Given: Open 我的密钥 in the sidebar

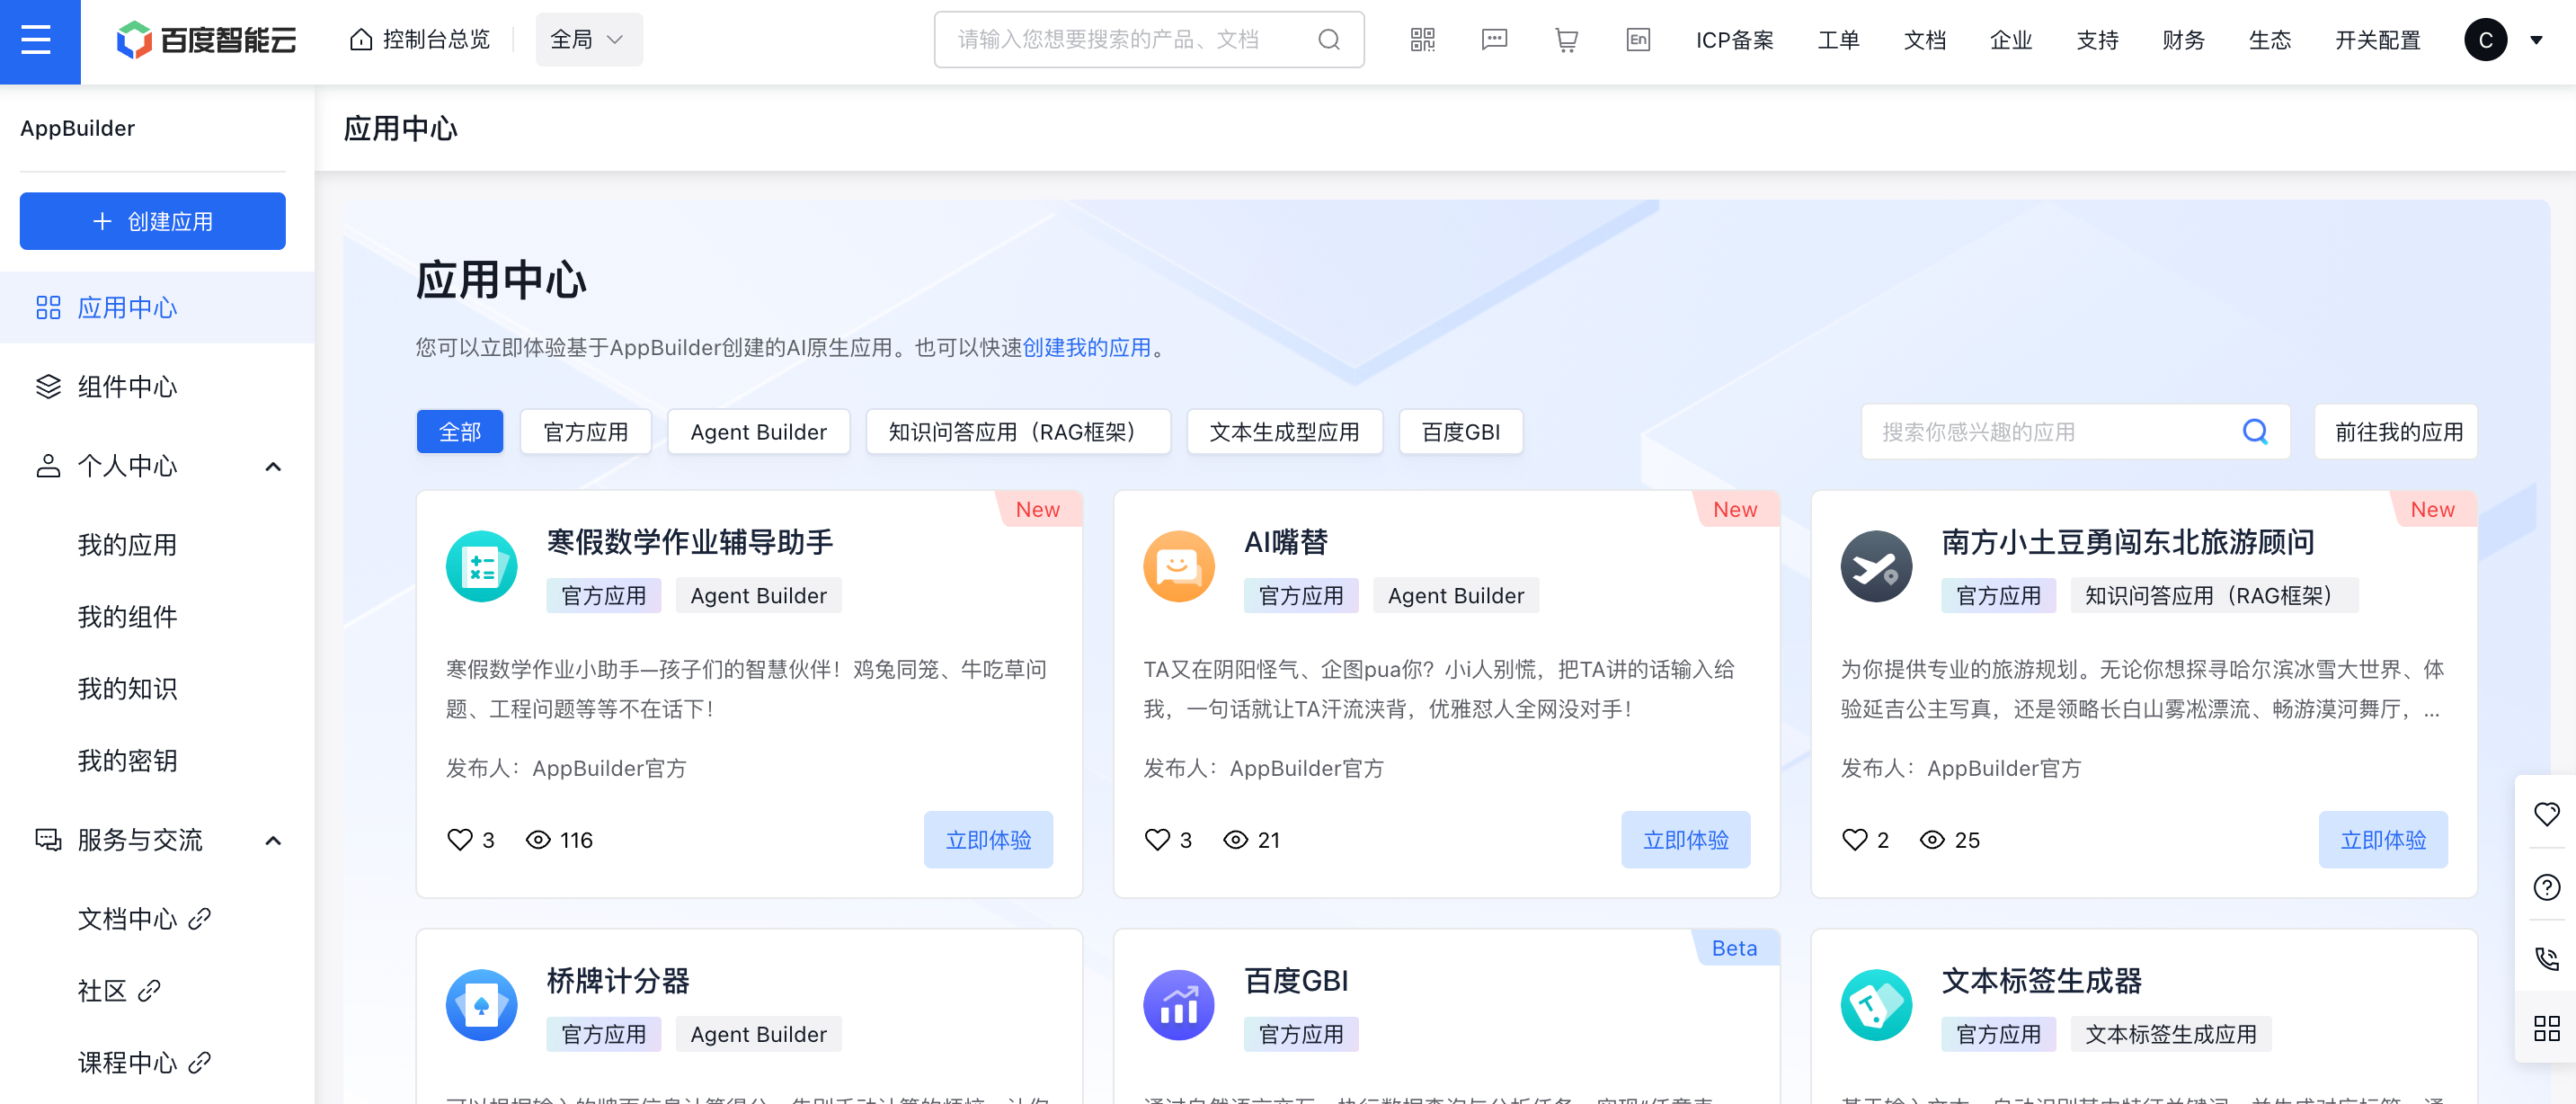Looking at the screenshot, I should (127, 761).
